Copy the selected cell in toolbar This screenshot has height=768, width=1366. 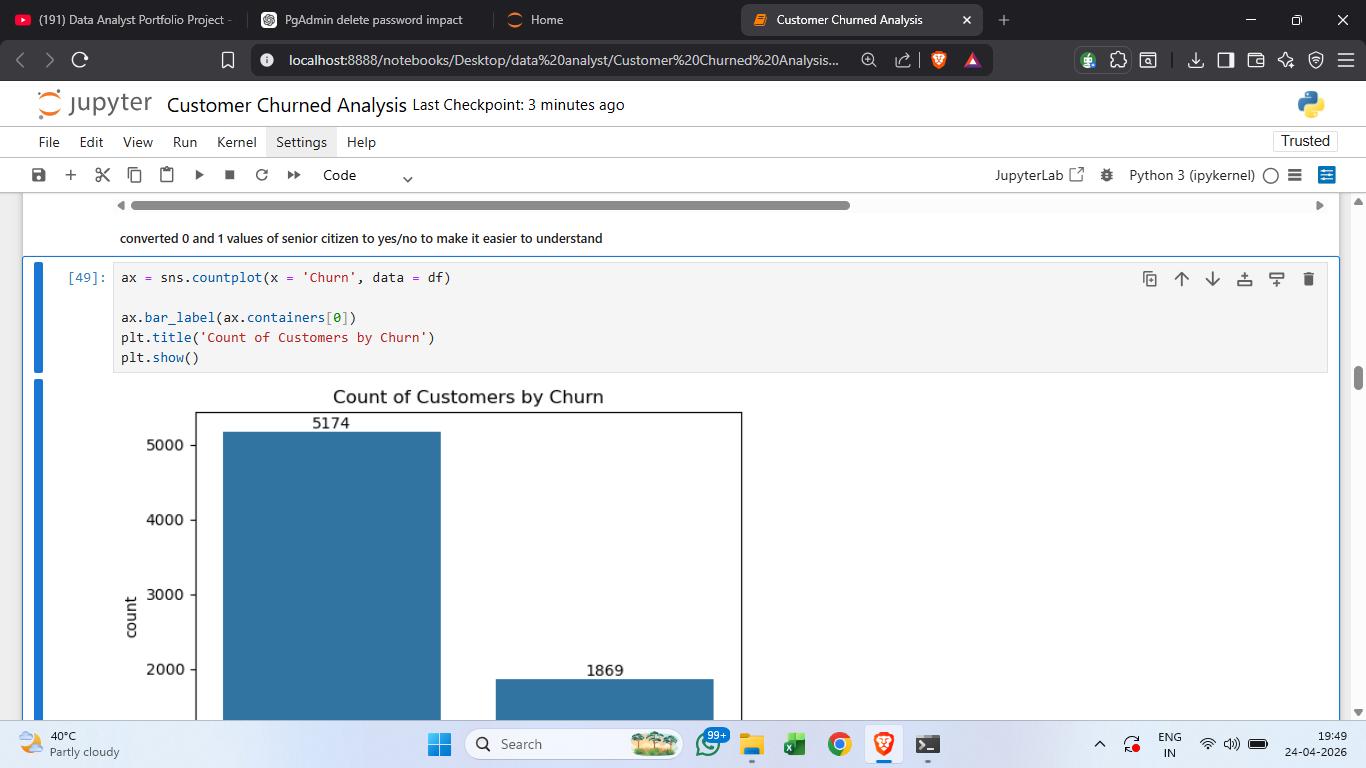134,175
